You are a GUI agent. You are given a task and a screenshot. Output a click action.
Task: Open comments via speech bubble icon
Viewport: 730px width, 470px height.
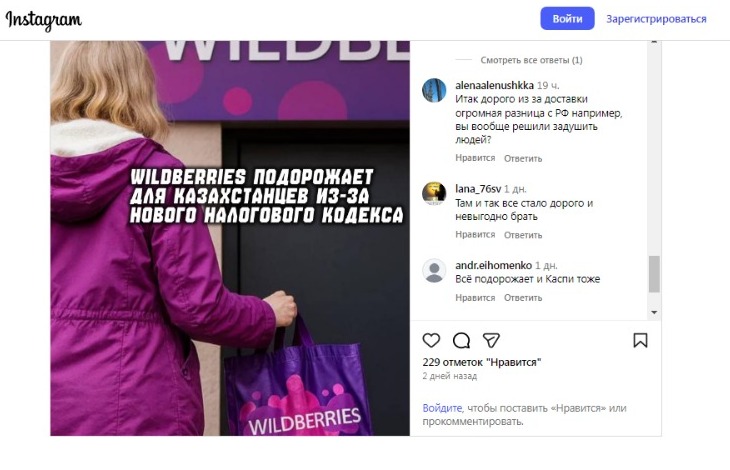tap(461, 341)
